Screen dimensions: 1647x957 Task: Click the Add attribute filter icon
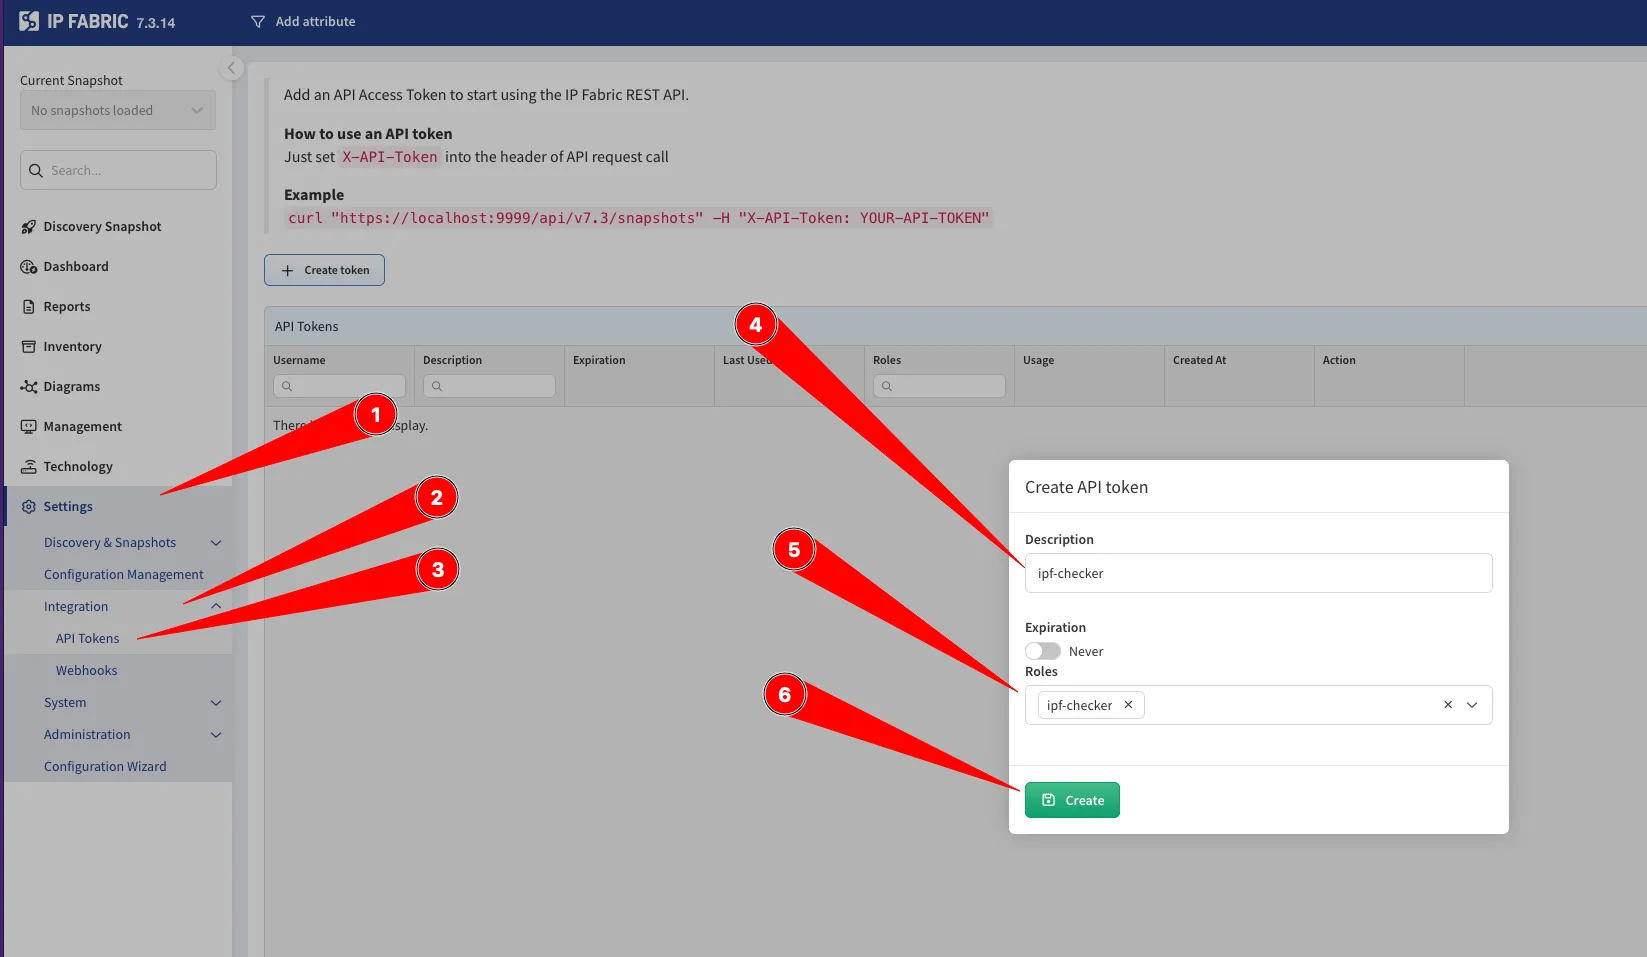pos(258,22)
